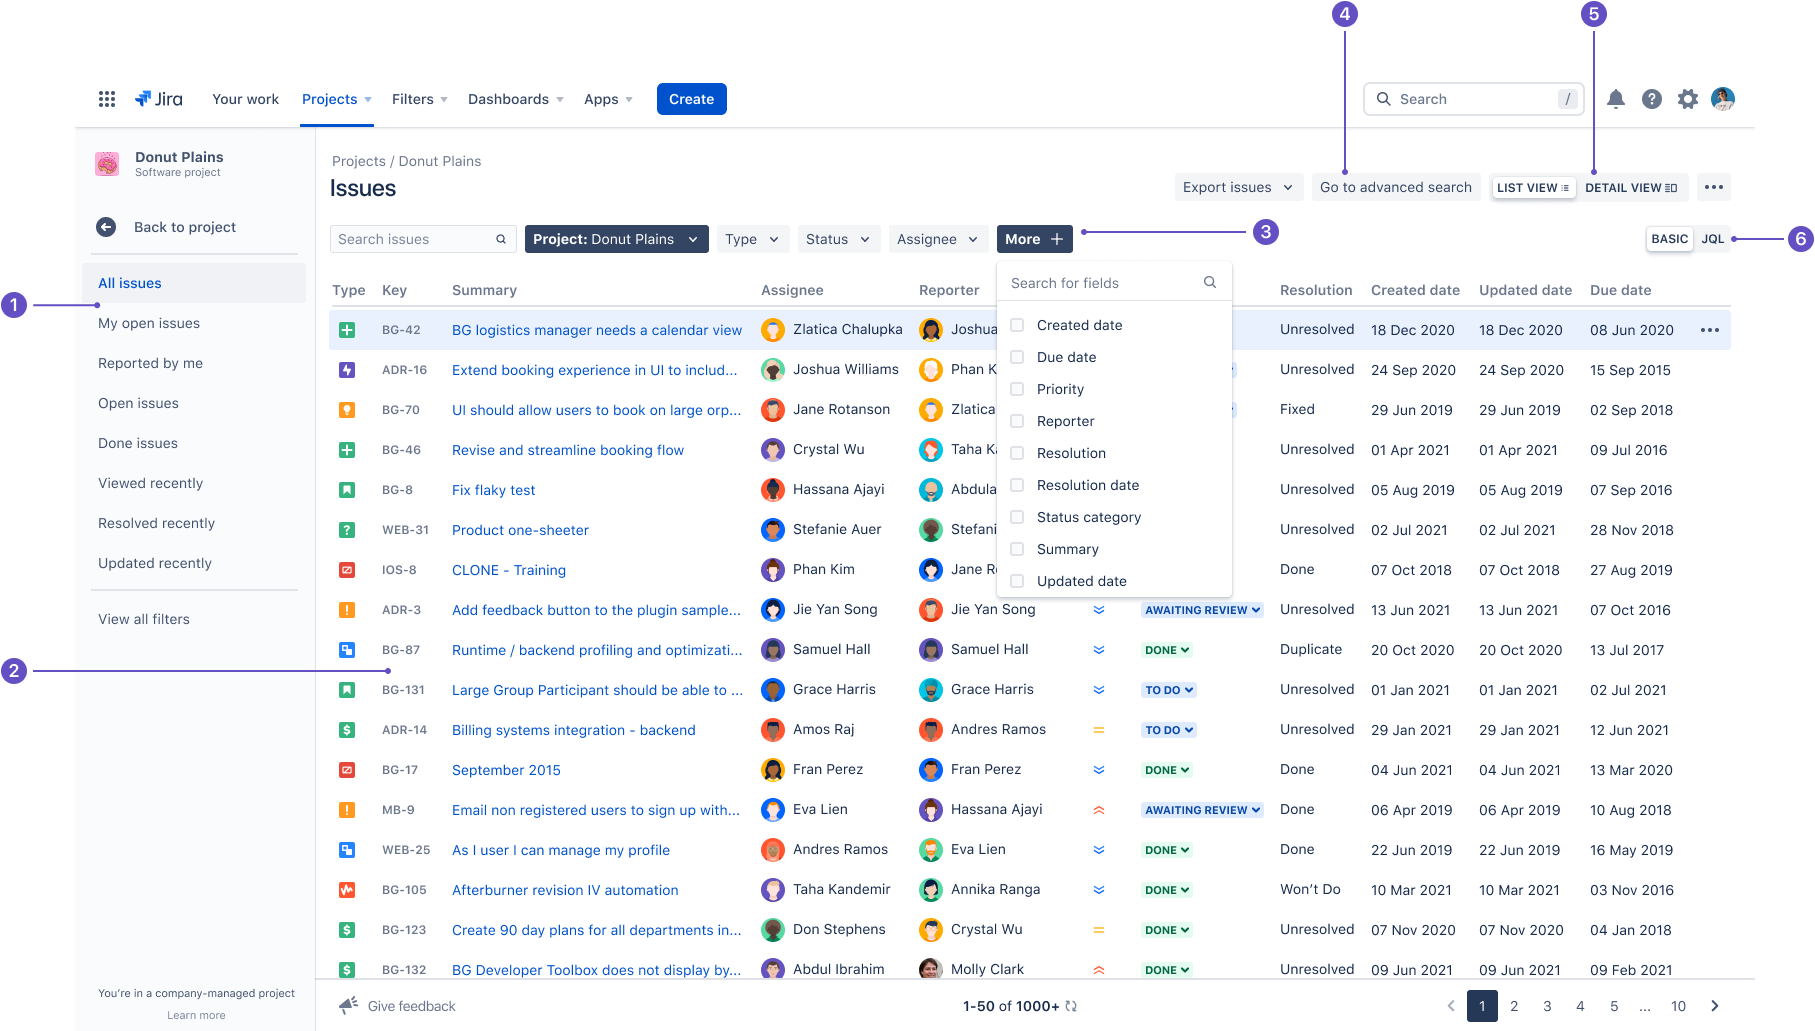Select the My open issues filter

[149, 323]
